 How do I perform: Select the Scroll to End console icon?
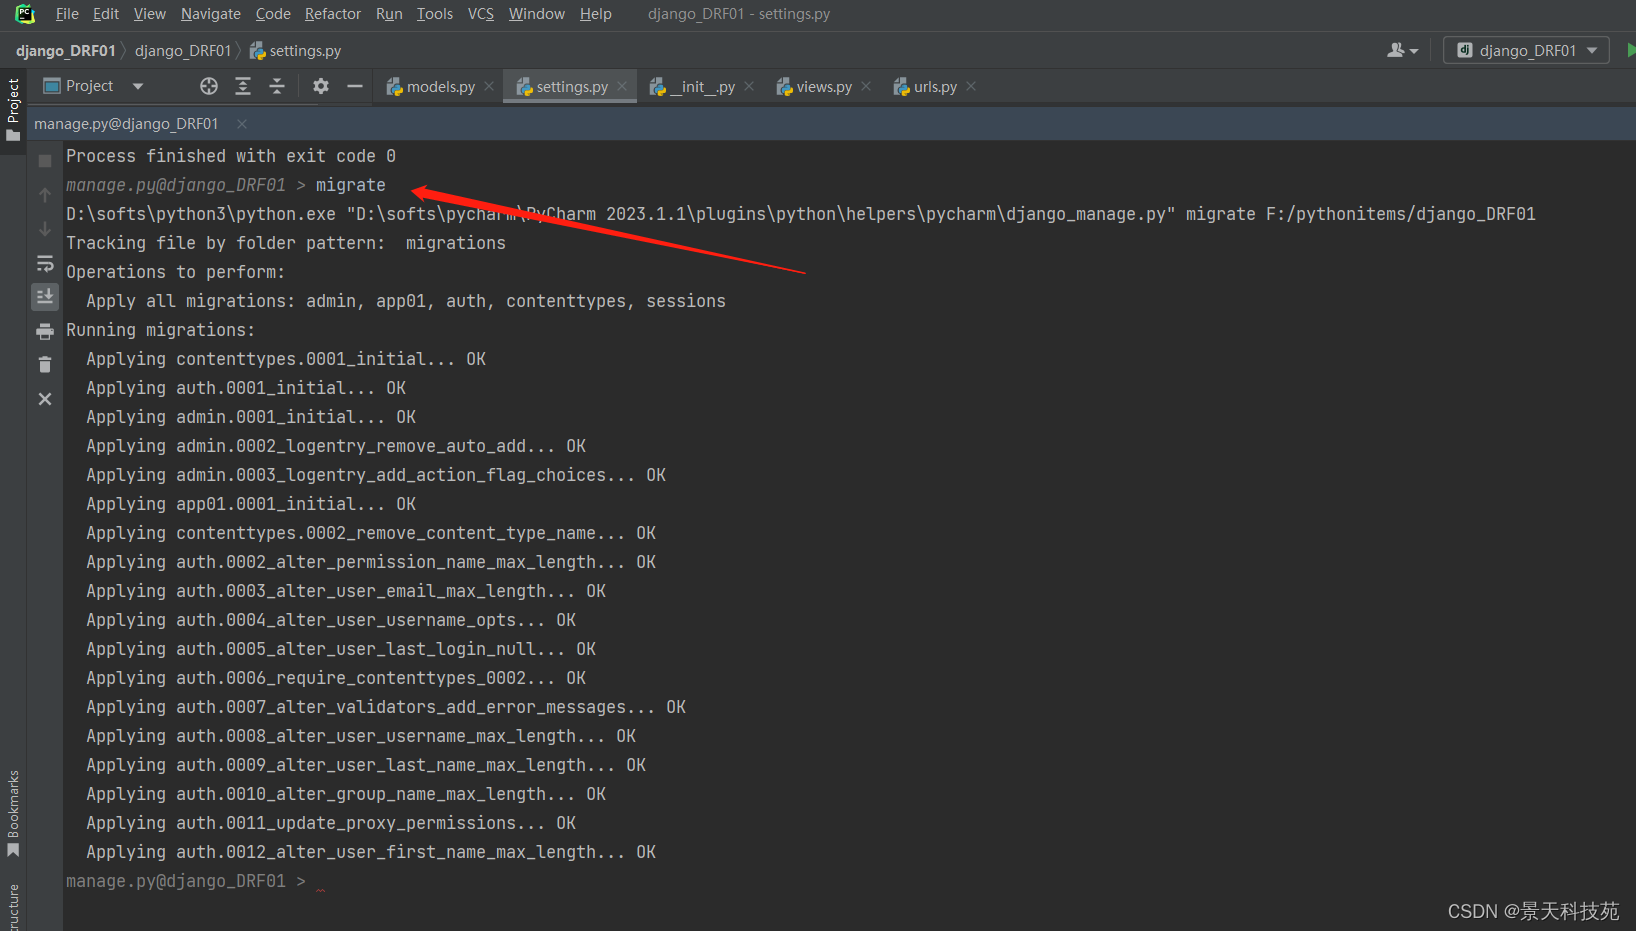[44, 296]
